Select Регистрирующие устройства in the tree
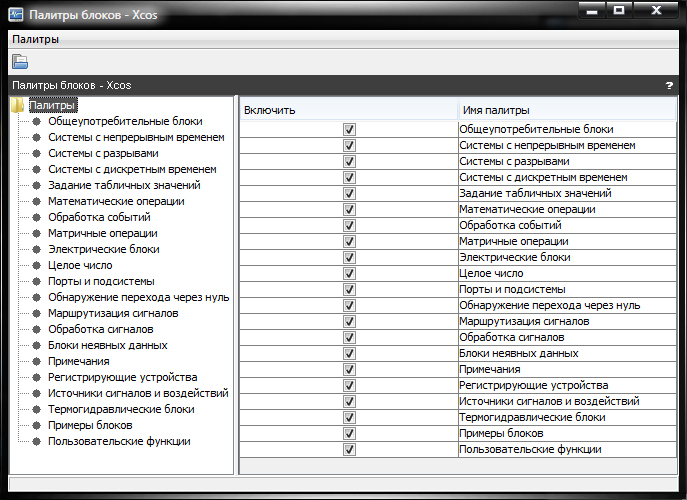 click(123, 377)
